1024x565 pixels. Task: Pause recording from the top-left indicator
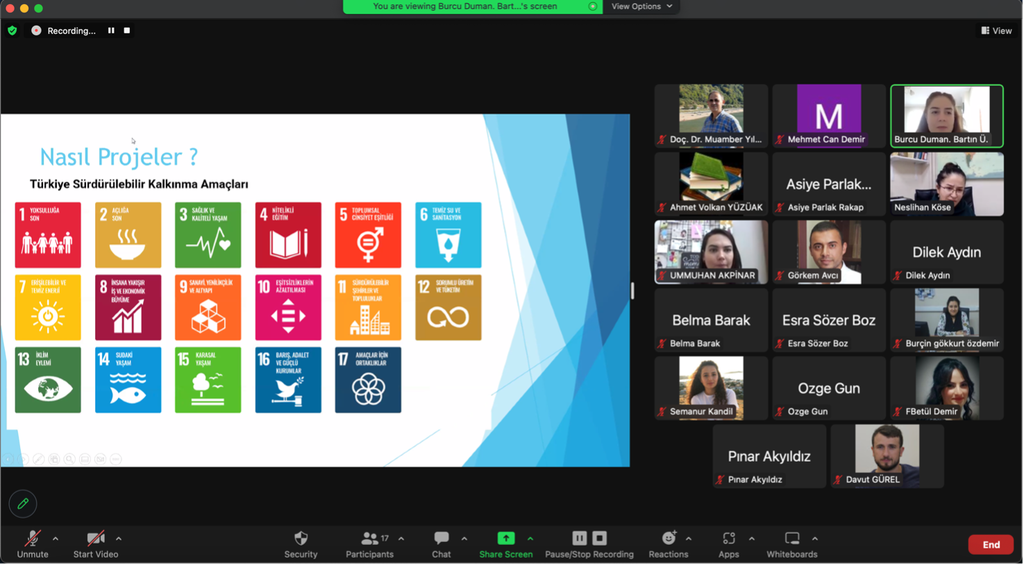pos(111,31)
